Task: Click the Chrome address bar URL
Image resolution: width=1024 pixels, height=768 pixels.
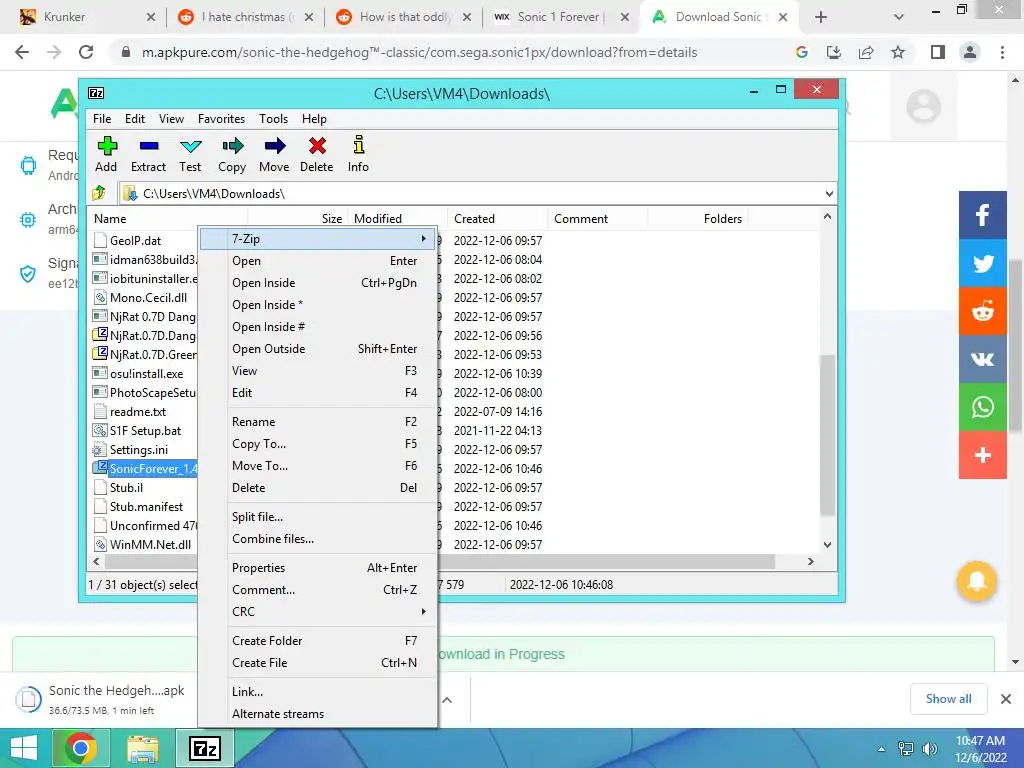Action: coord(419,52)
